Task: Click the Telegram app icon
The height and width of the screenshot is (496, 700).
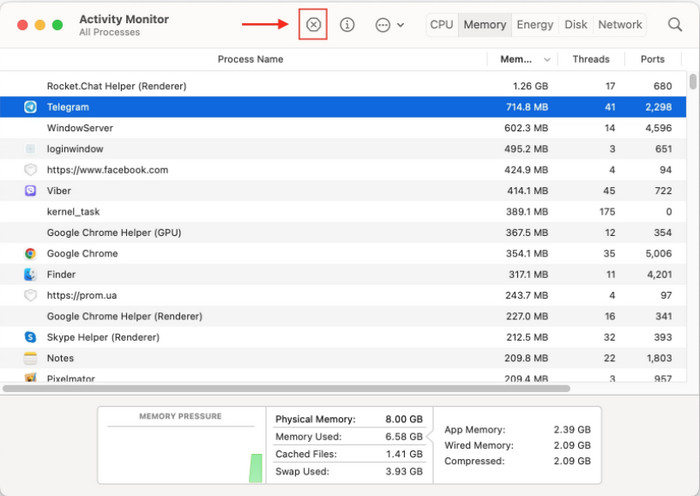Action: [30, 107]
